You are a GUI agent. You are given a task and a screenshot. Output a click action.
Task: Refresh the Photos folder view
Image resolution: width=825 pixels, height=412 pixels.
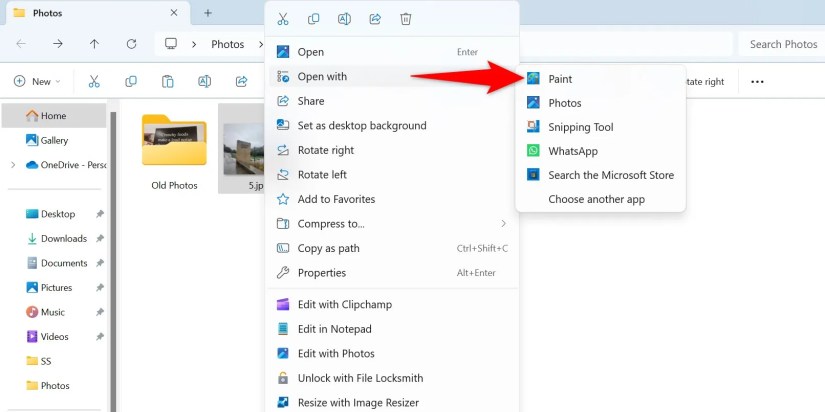pos(131,44)
